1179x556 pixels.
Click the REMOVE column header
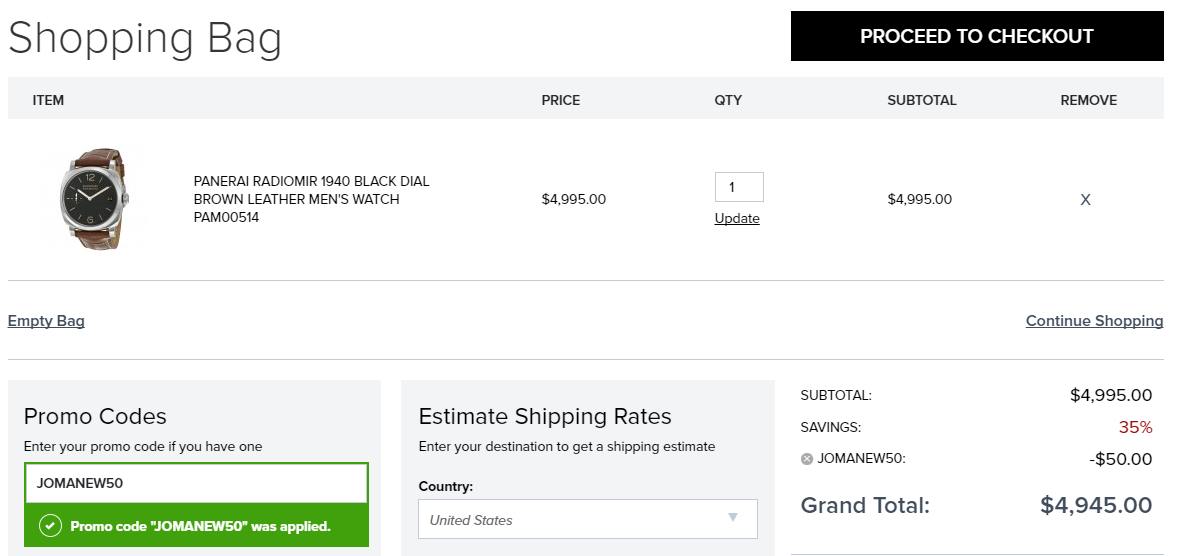[x=1089, y=100]
